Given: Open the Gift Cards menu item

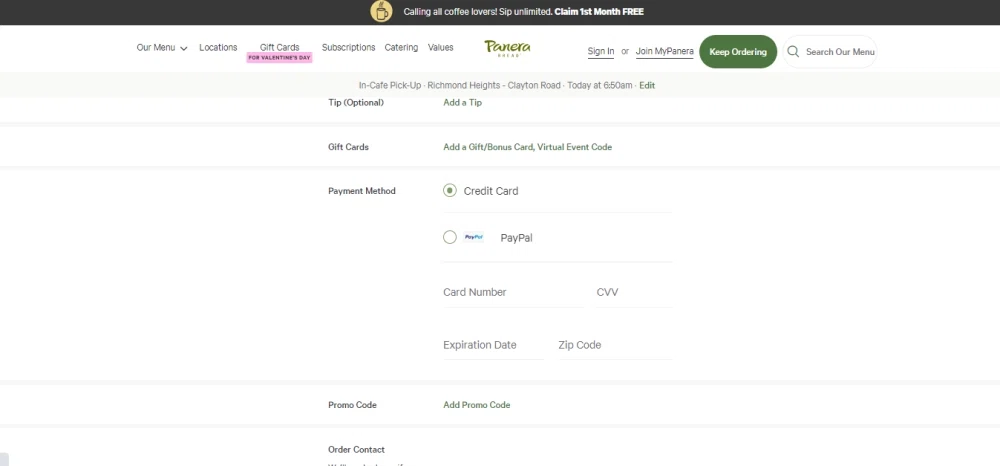Looking at the screenshot, I should click(x=279, y=48).
